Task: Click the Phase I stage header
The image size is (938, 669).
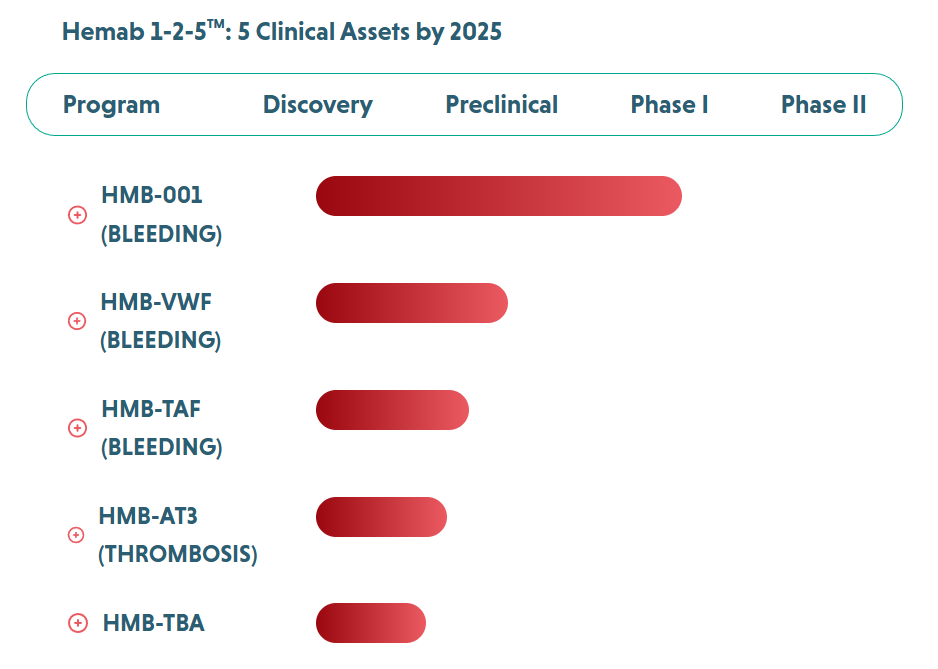Action: (669, 105)
